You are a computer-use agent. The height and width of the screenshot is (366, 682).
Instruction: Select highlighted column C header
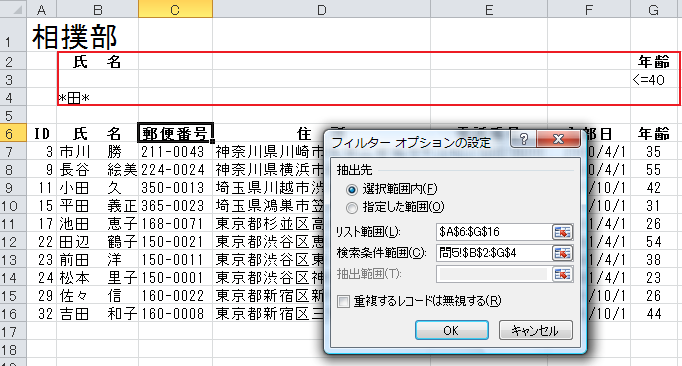[x=175, y=9]
